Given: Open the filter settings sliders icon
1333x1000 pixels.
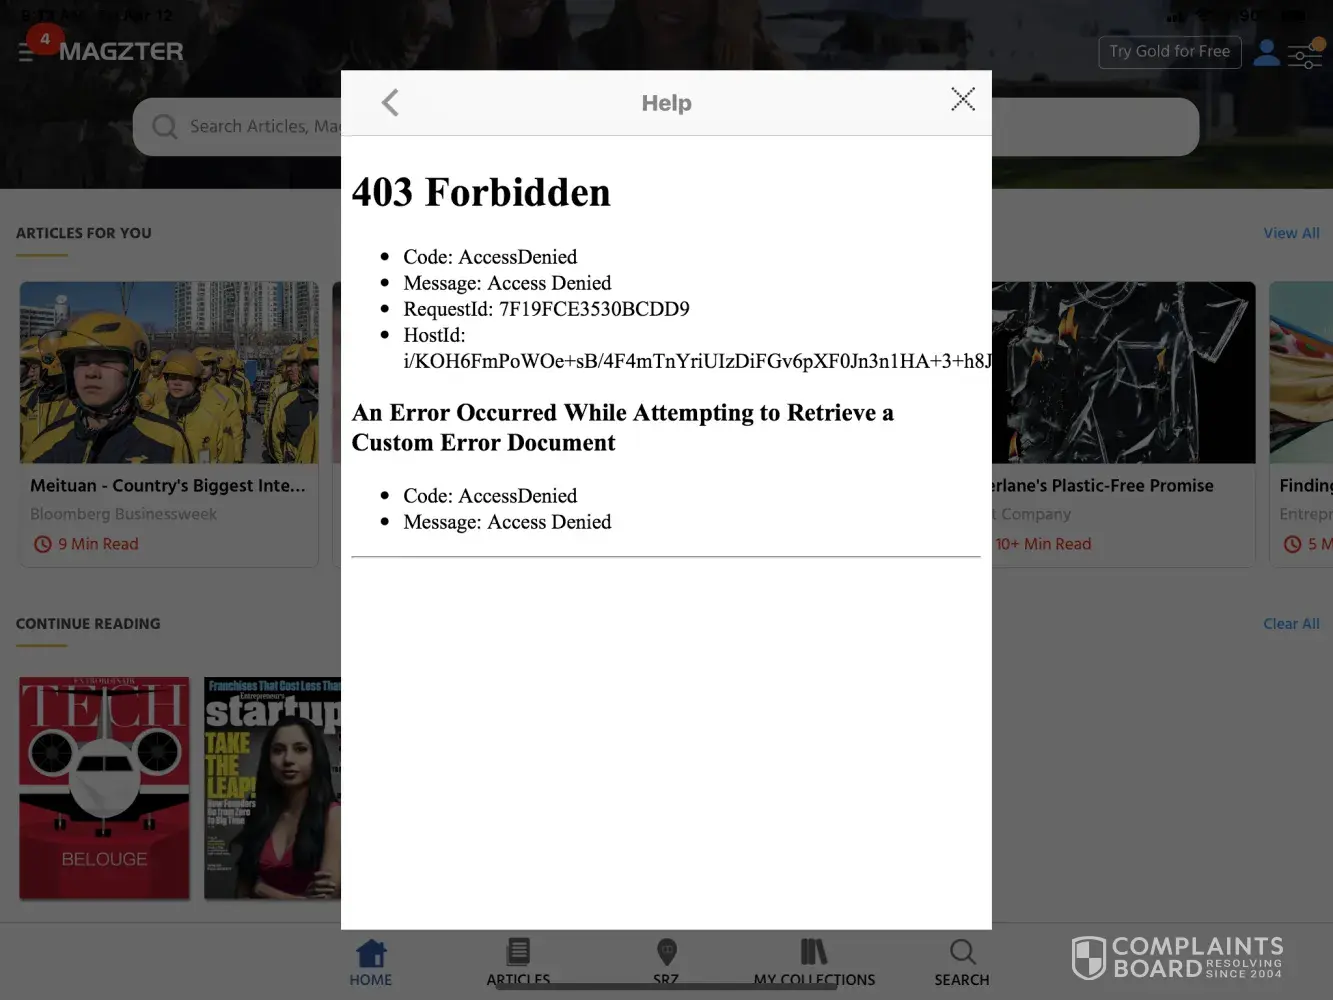Looking at the screenshot, I should (x=1305, y=54).
